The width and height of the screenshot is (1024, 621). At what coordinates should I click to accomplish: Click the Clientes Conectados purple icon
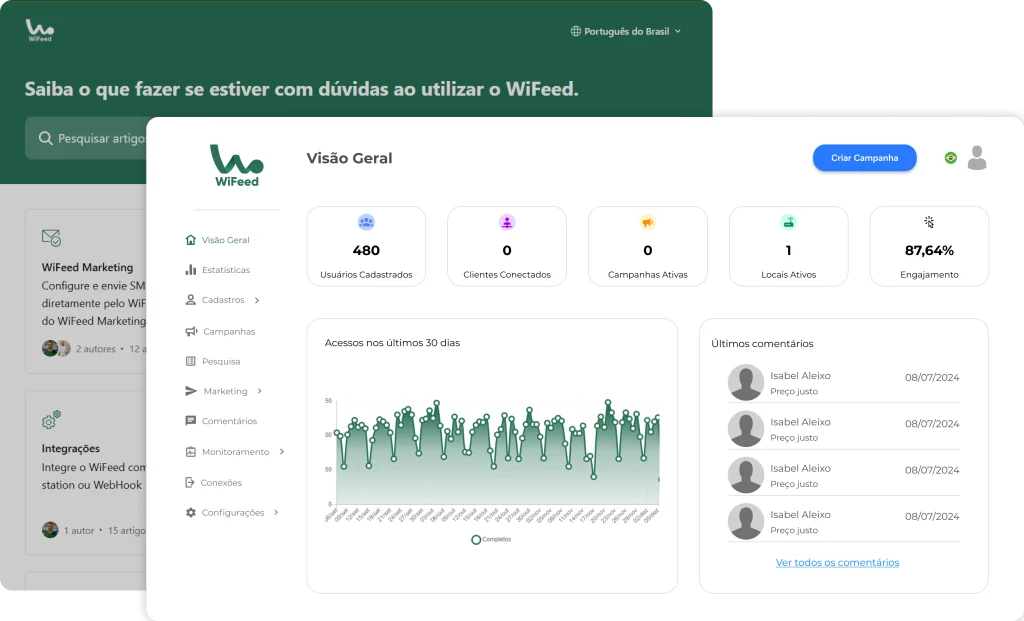coord(507,222)
